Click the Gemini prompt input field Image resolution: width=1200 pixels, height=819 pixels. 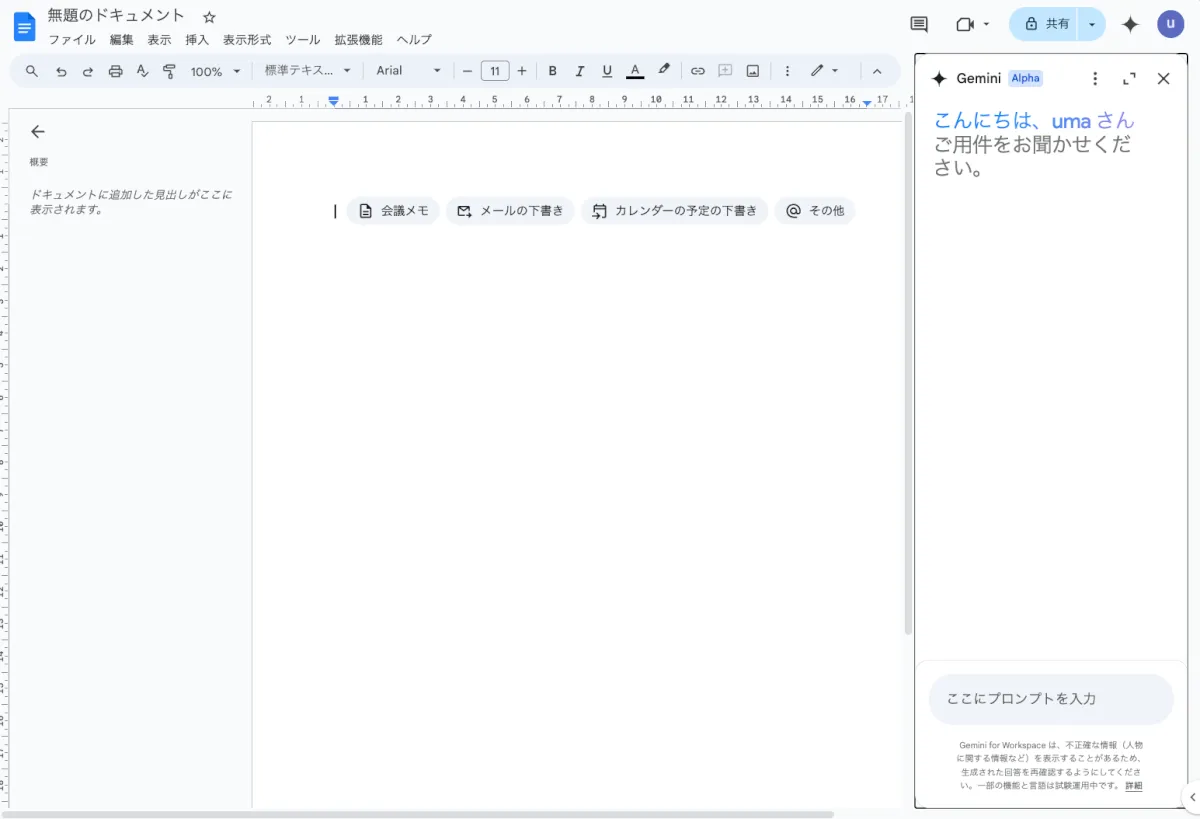coord(1051,699)
